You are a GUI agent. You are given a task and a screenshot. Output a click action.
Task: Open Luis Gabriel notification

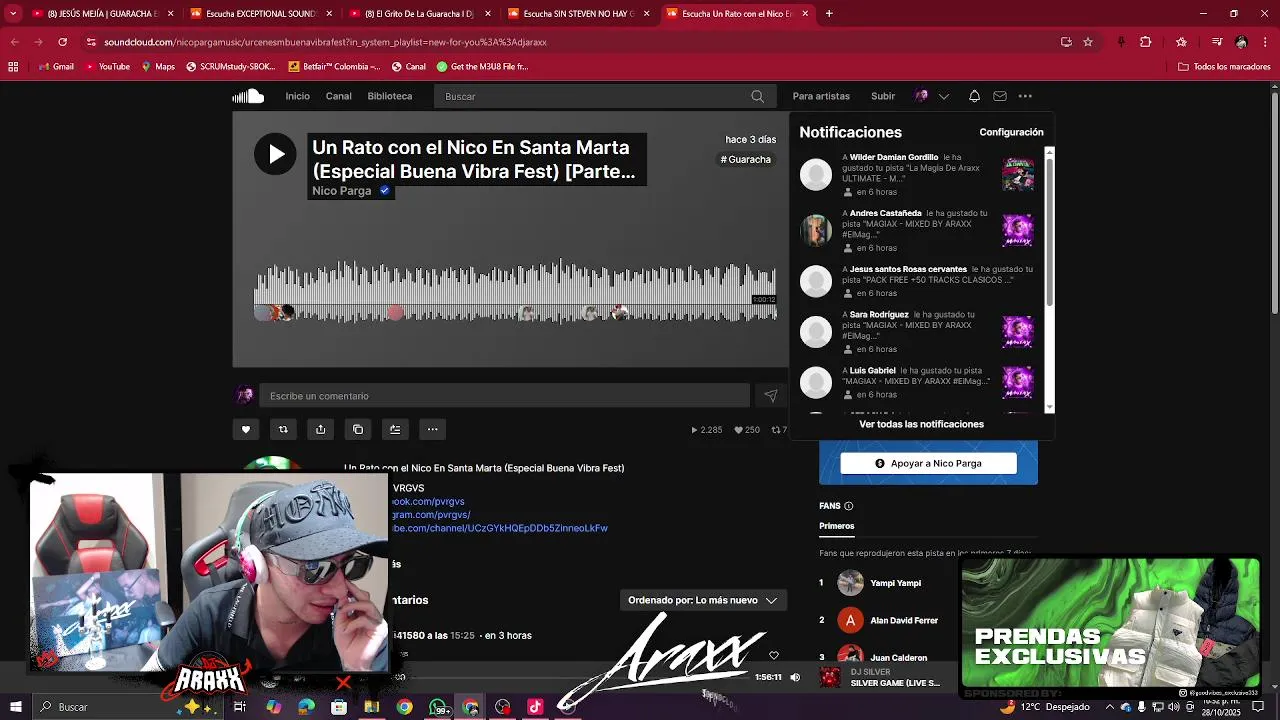coord(917,382)
